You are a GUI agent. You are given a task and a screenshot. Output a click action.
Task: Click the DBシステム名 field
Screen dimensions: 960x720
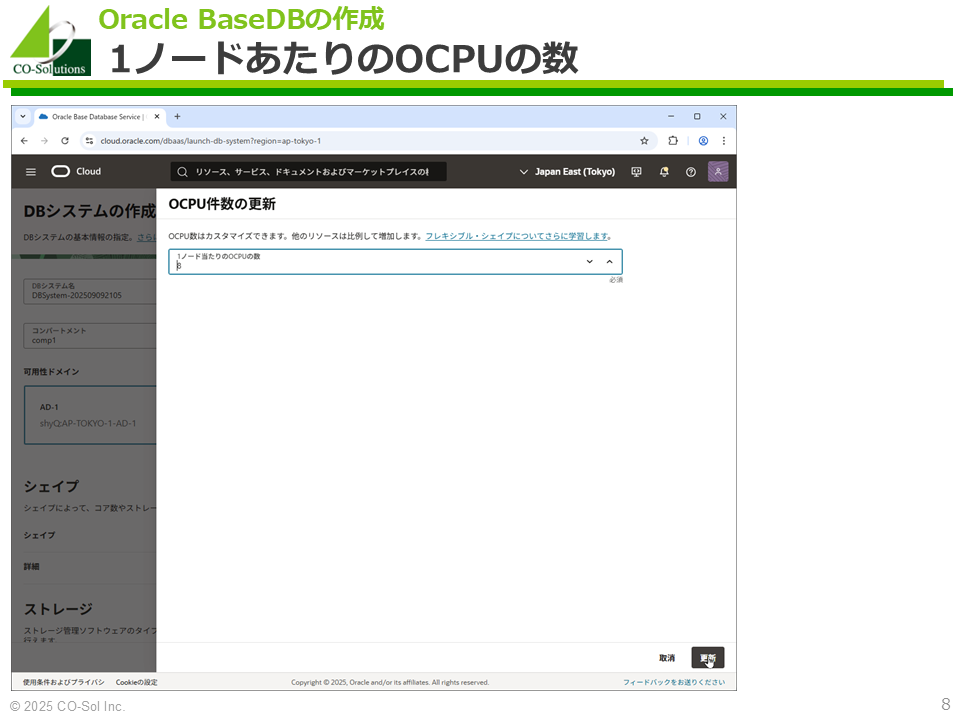(90, 291)
